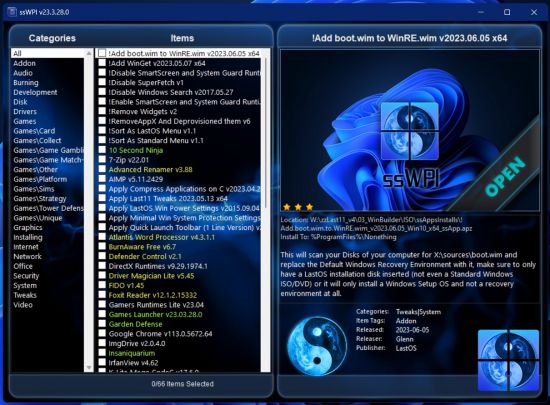This screenshot has height=405, width=550.
Task: Click the 0/66 Items Selected status bar
Action: tap(182, 384)
